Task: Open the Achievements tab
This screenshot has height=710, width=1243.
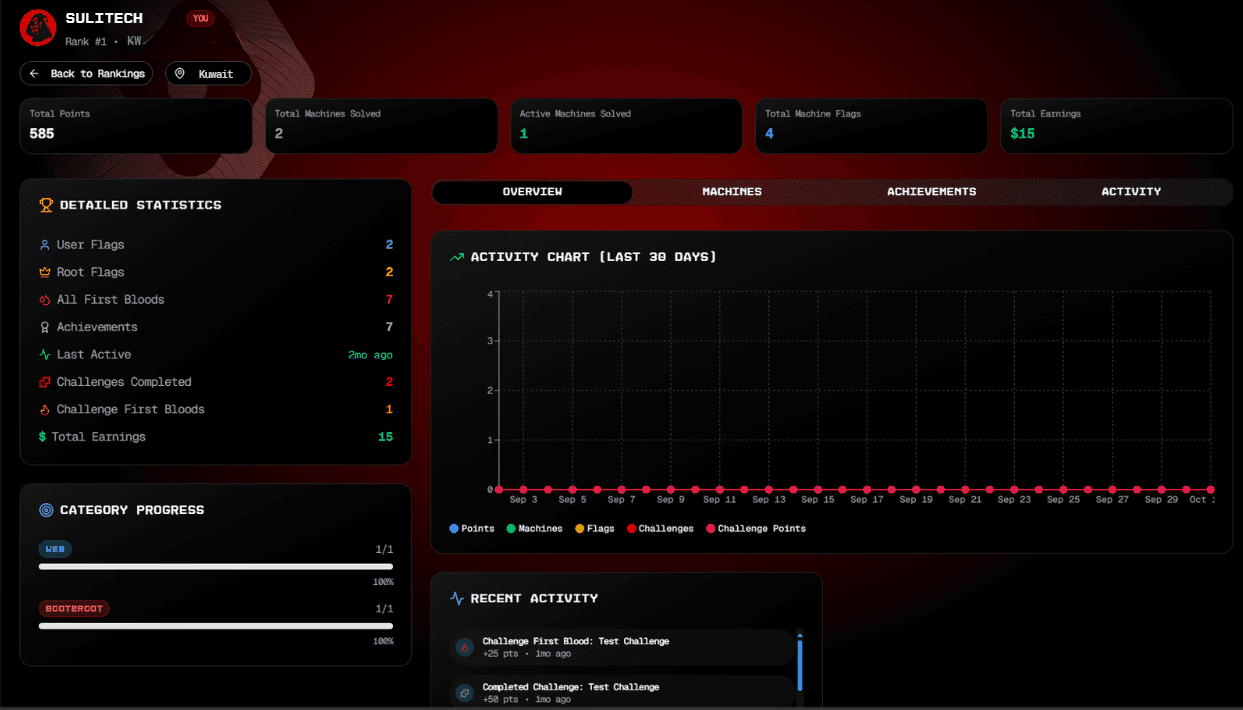Action: (932, 192)
